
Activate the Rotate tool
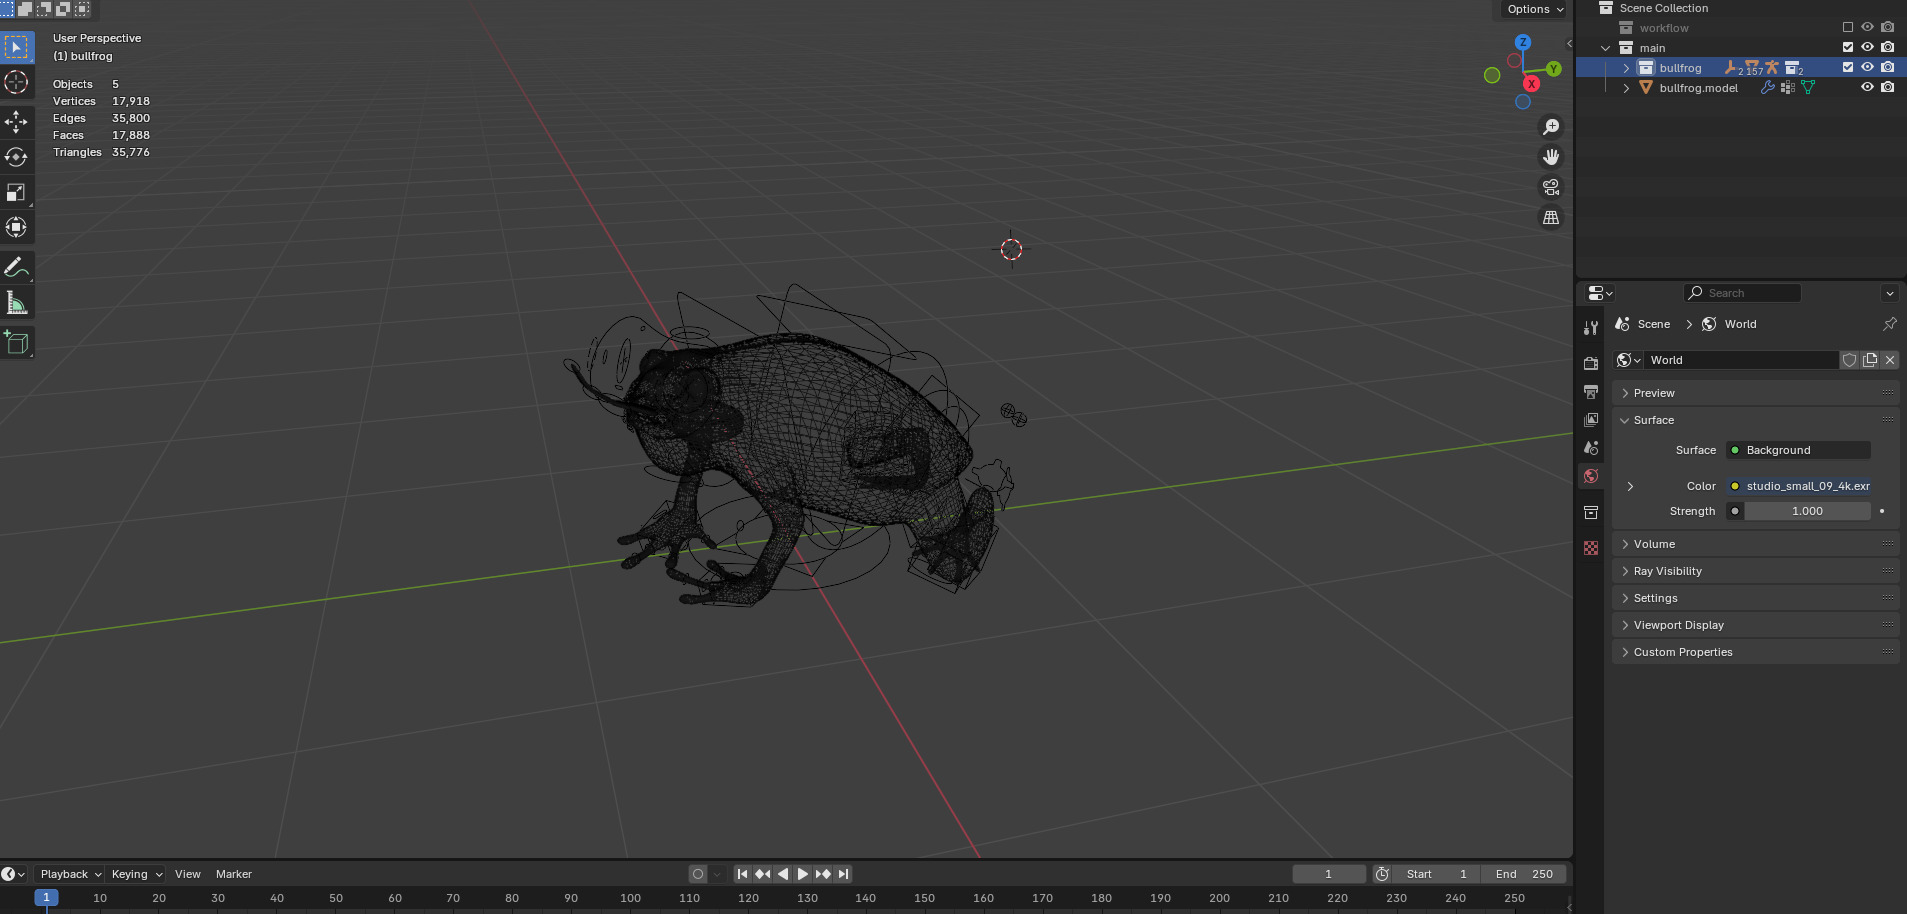[16, 157]
